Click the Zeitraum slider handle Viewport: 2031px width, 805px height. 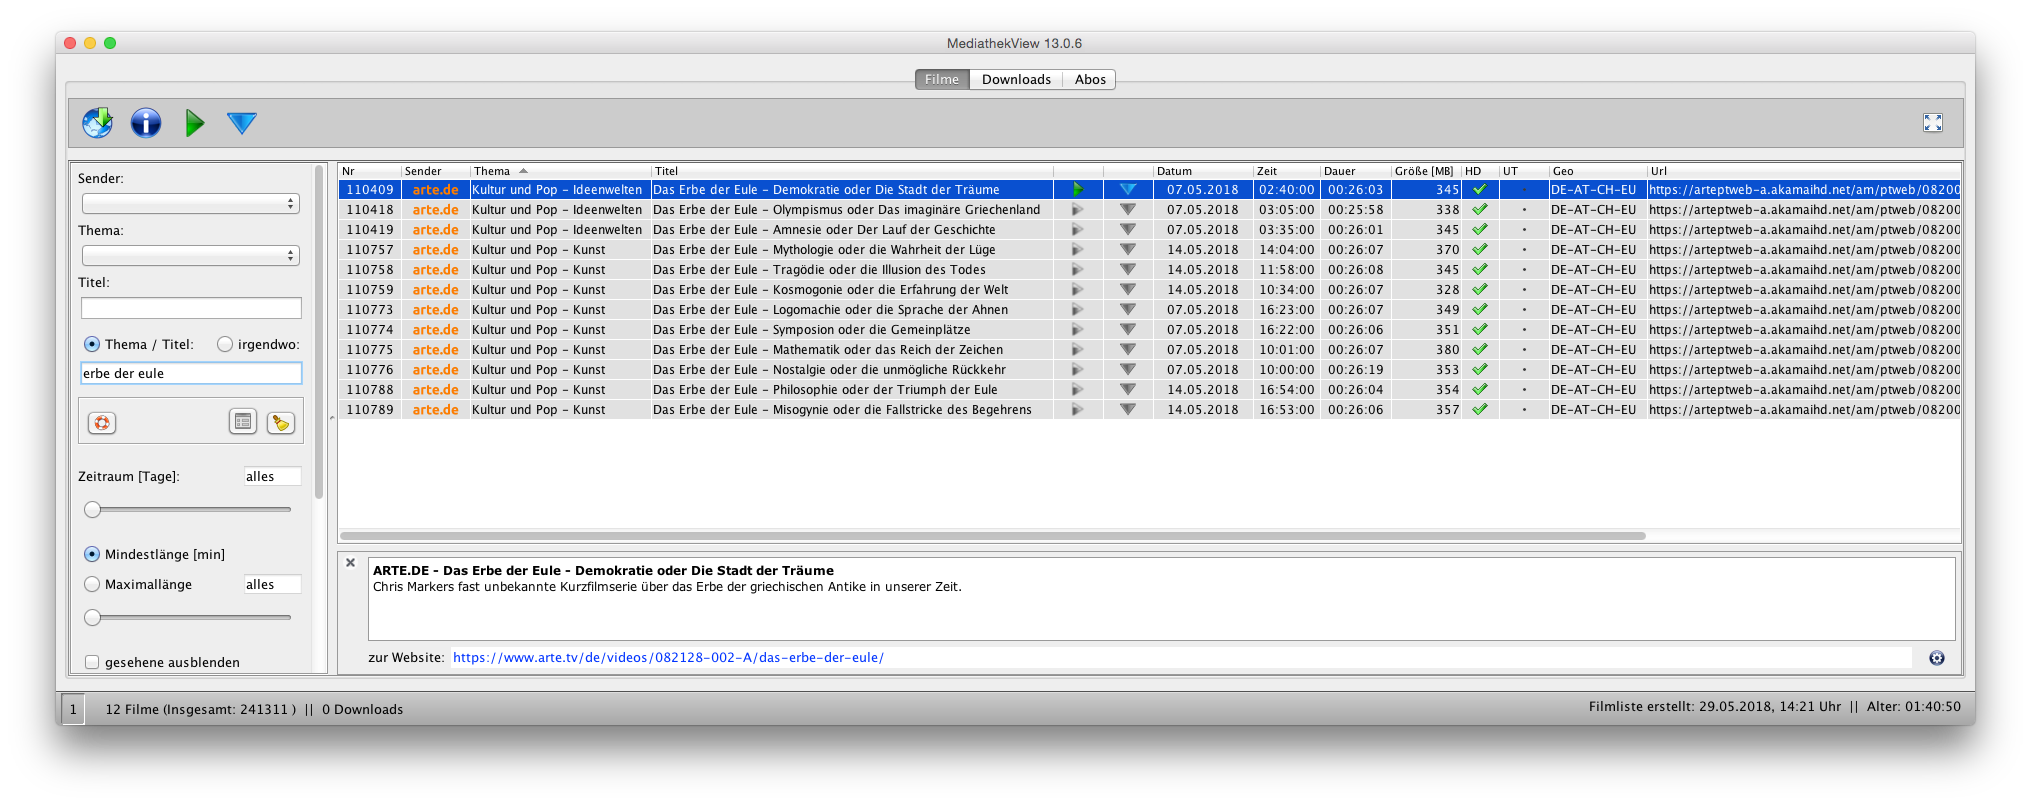pos(93,510)
